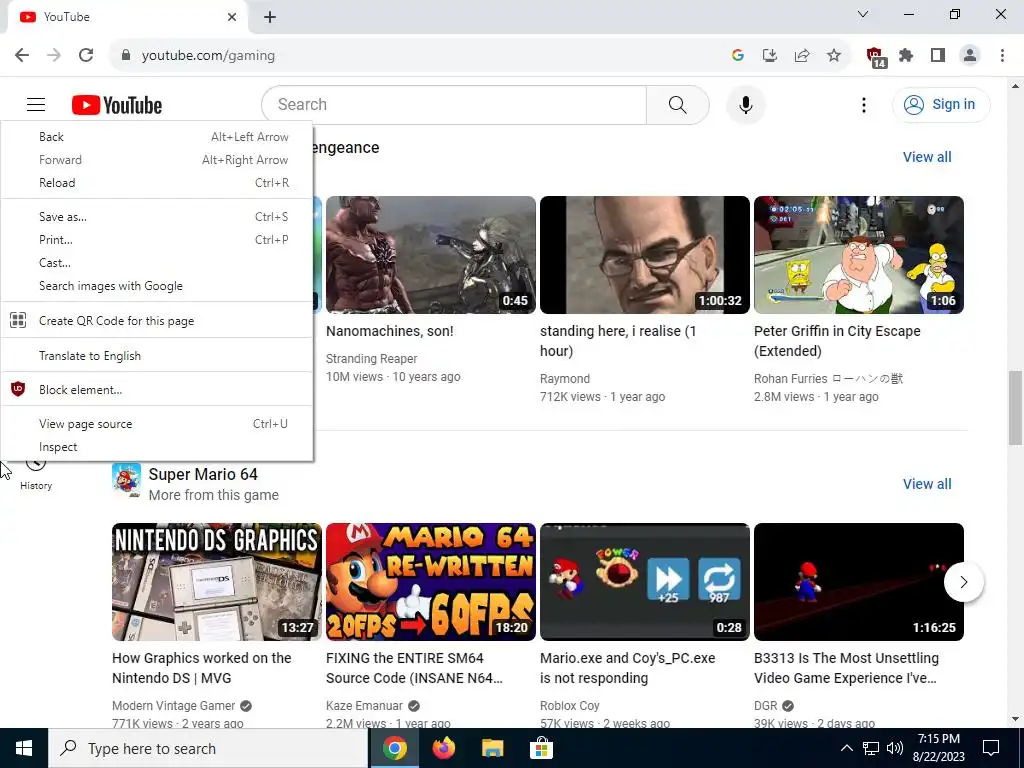Choose Search images with Google
Screen dimensions: 1024x768
tap(157, 286)
